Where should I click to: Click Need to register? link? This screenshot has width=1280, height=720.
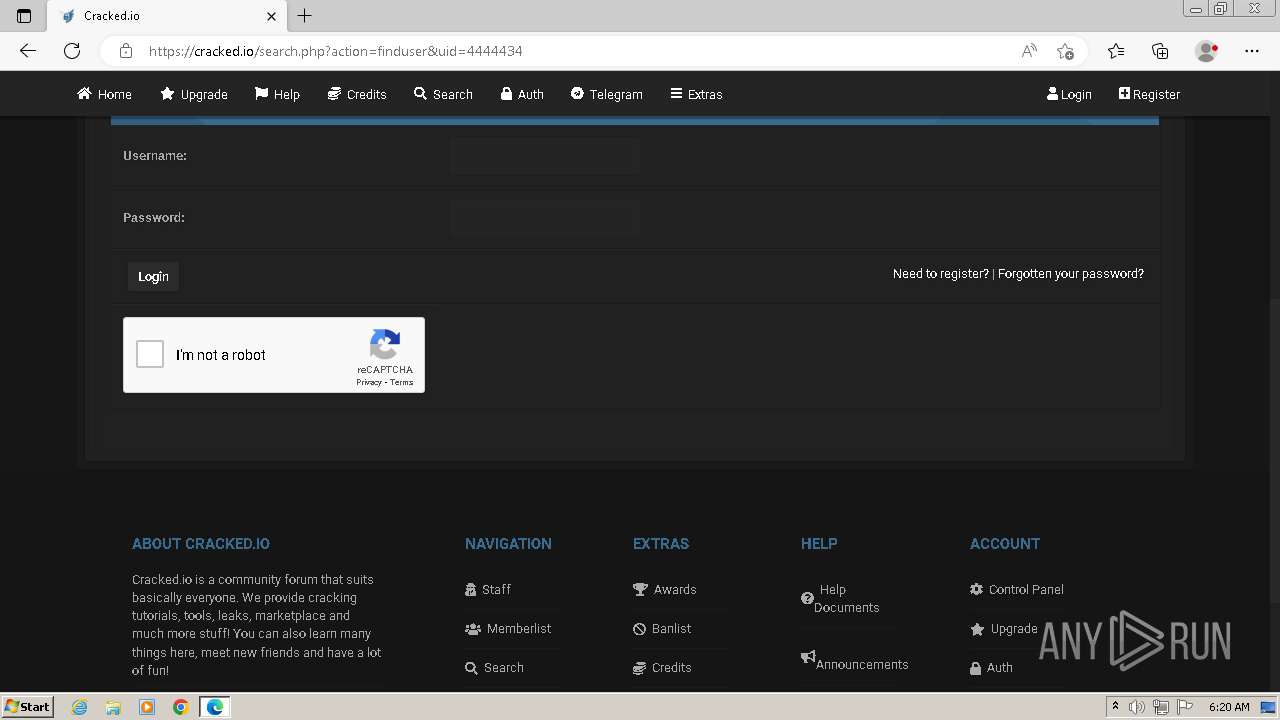[940, 273]
